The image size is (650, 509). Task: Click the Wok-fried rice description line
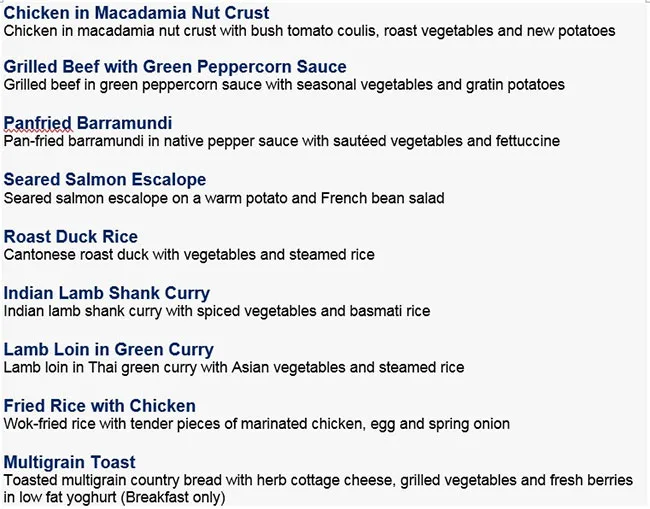[256, 424]
